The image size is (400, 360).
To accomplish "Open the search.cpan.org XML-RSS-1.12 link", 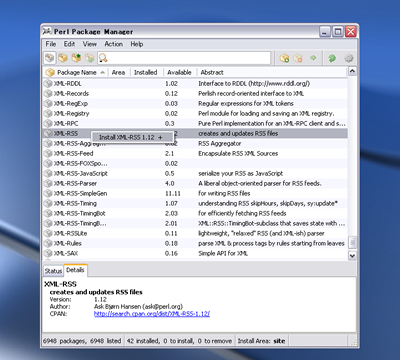I will tap(152, 314).
